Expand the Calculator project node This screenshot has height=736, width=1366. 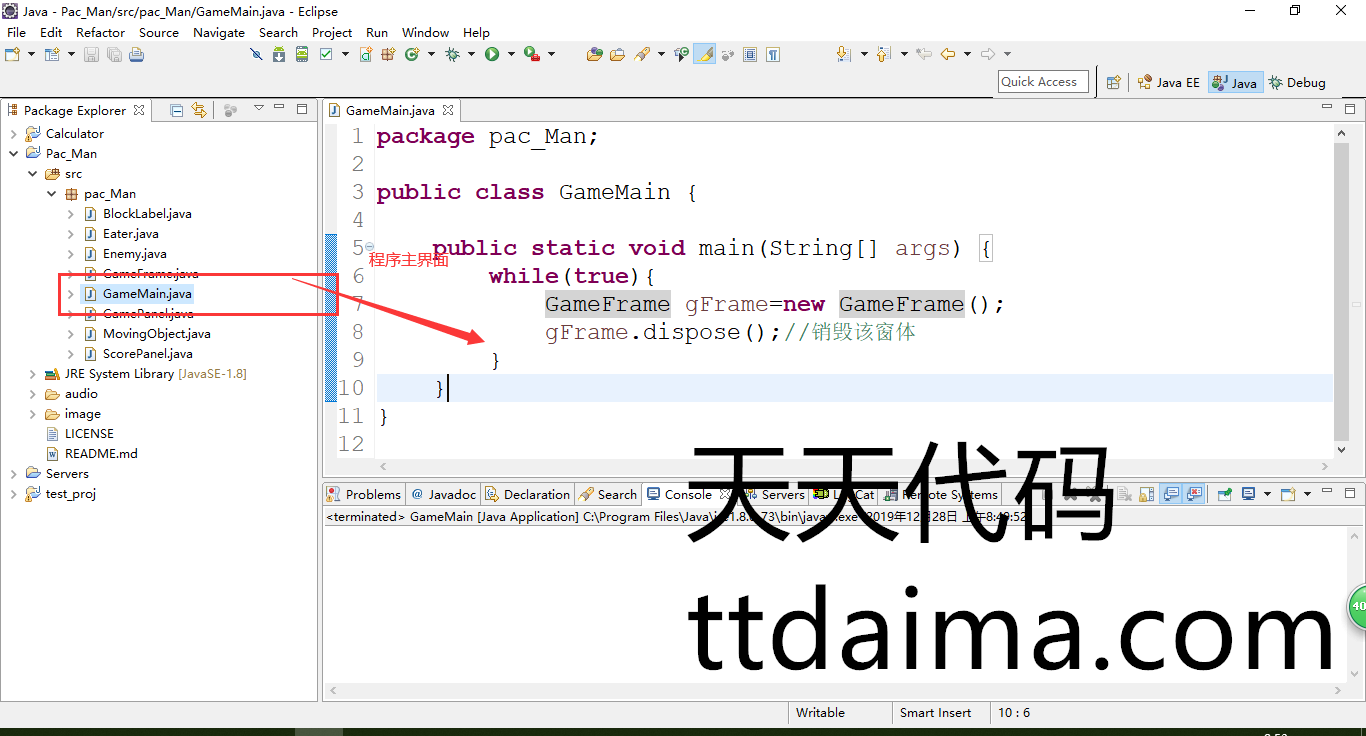coord(13,134)
